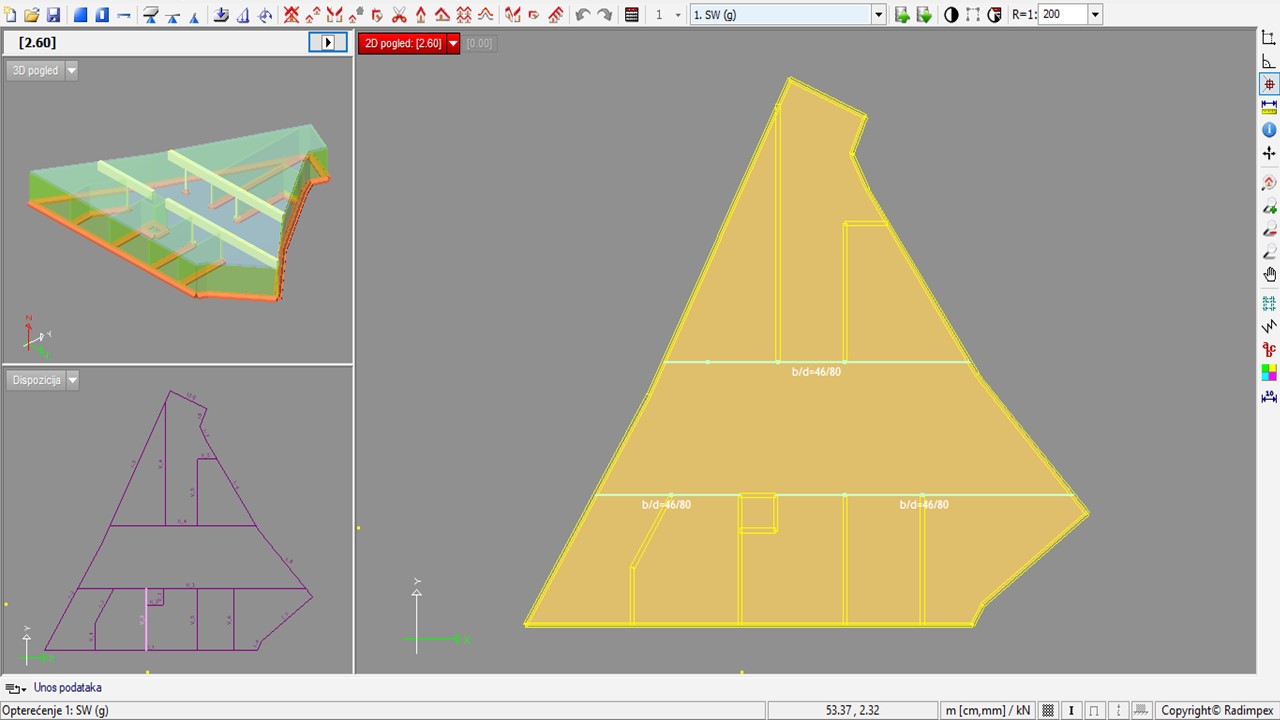Viewport: 1280px width, 720px height.
Task: Click the Save file diskette icon
Action: (x=53, y=15)
